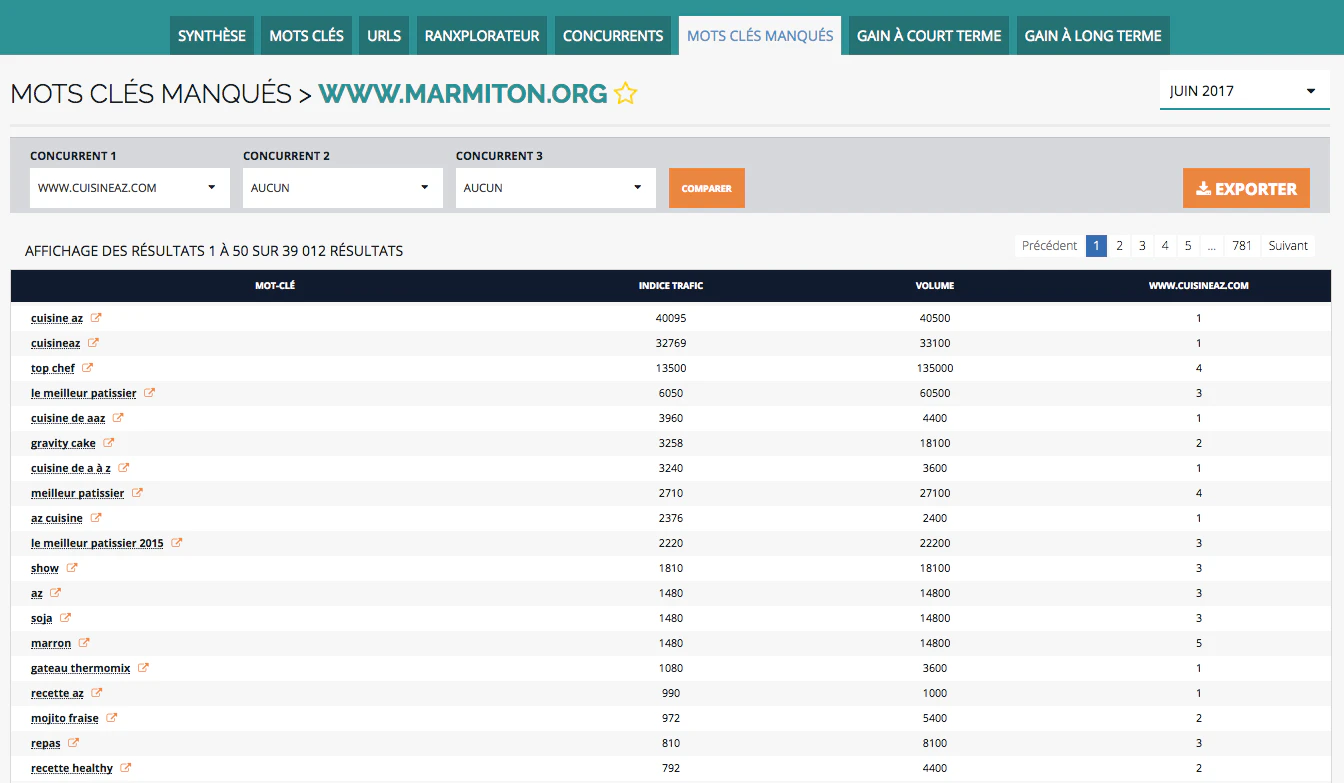Open the Ranxplorateur tab
This screenshot has height=783, width=1344.
point(482,36)
